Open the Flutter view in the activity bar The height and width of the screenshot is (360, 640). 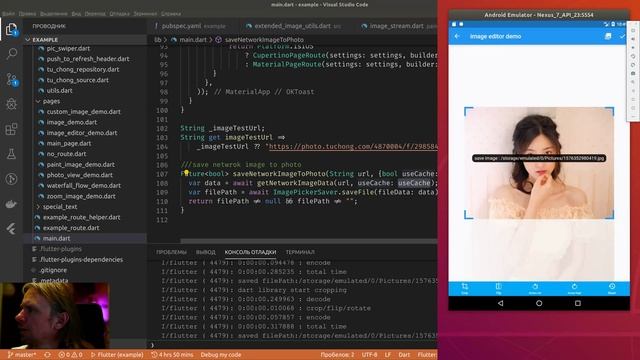tap(11, 229)
